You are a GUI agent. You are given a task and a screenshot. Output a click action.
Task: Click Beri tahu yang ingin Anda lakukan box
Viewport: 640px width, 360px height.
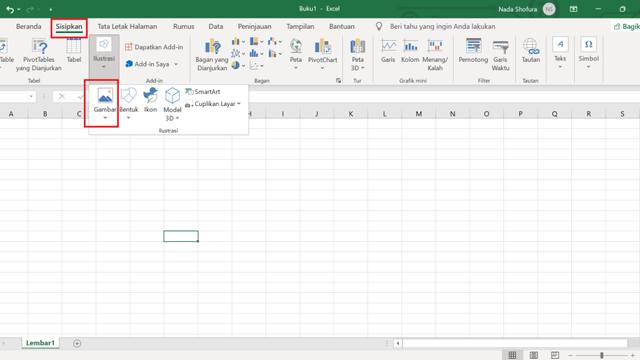coord(442,27)
